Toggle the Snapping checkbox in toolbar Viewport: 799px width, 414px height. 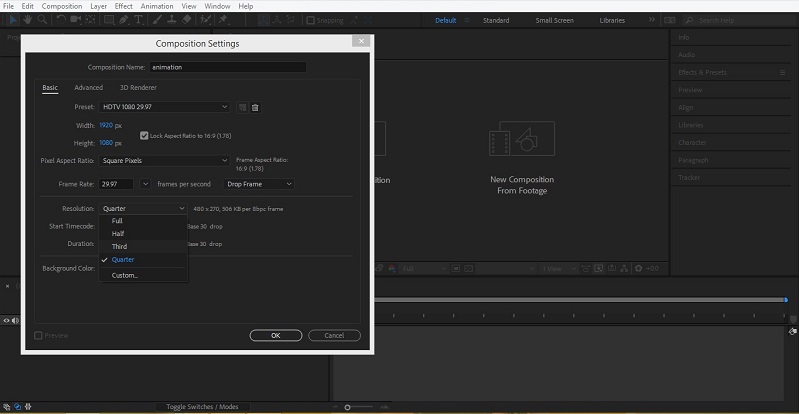(x=310, y=20)
